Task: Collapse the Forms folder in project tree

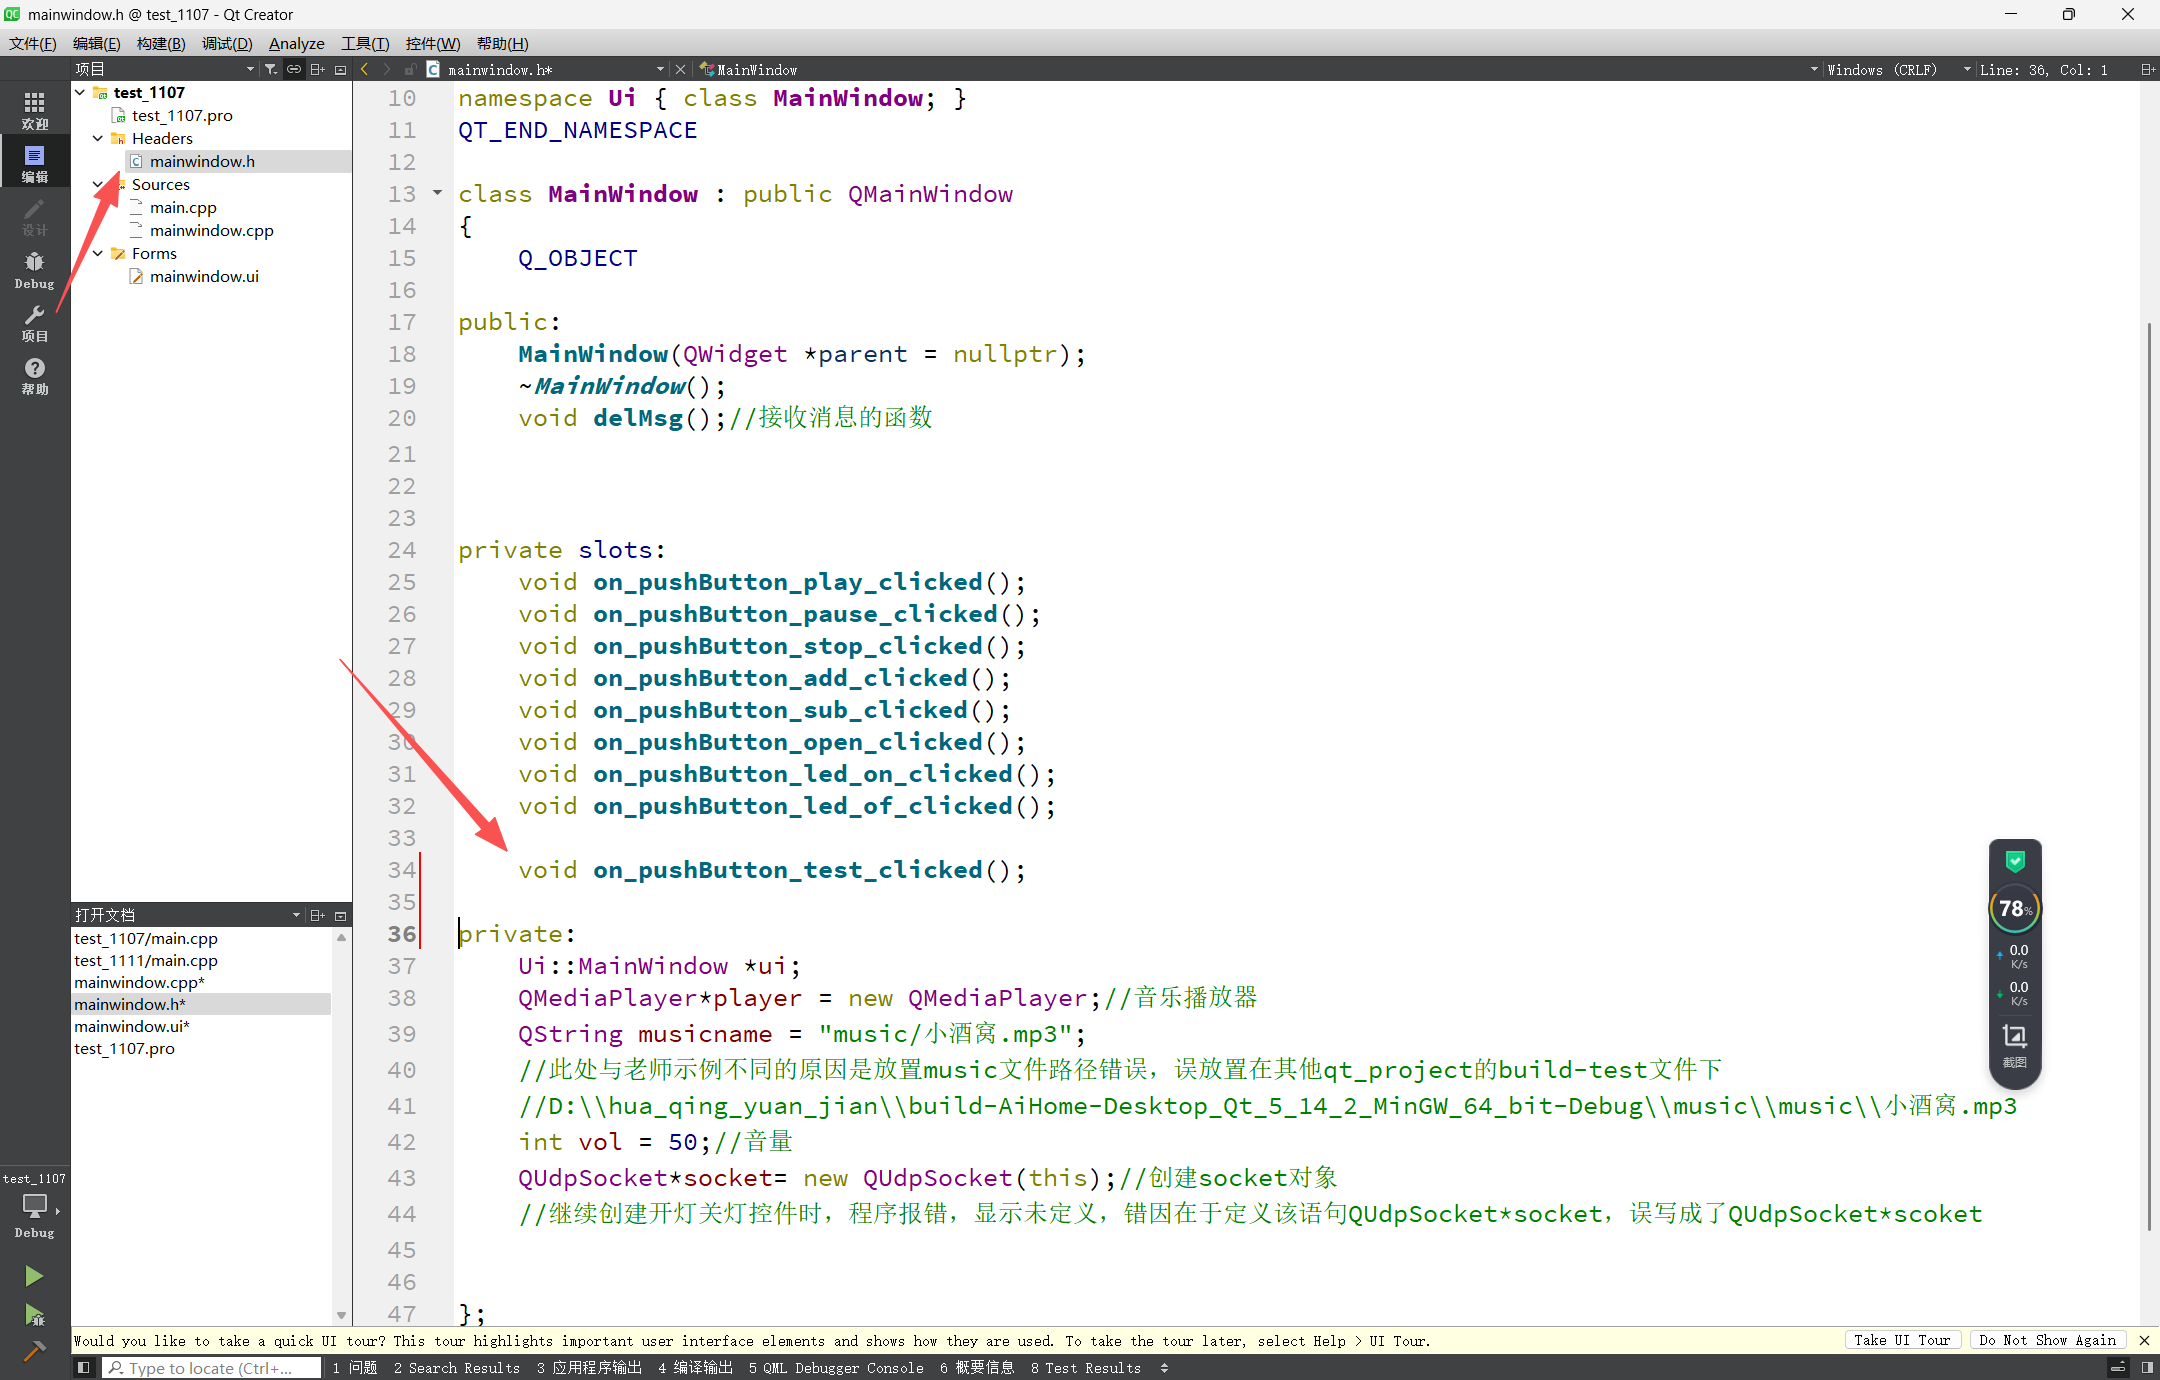Action: tap(98, 253)
